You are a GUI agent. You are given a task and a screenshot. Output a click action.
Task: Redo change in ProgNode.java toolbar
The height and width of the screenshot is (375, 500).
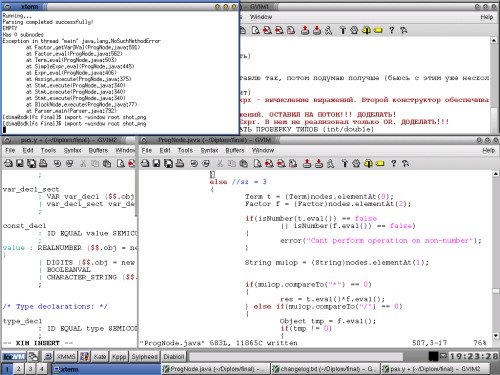206,163
